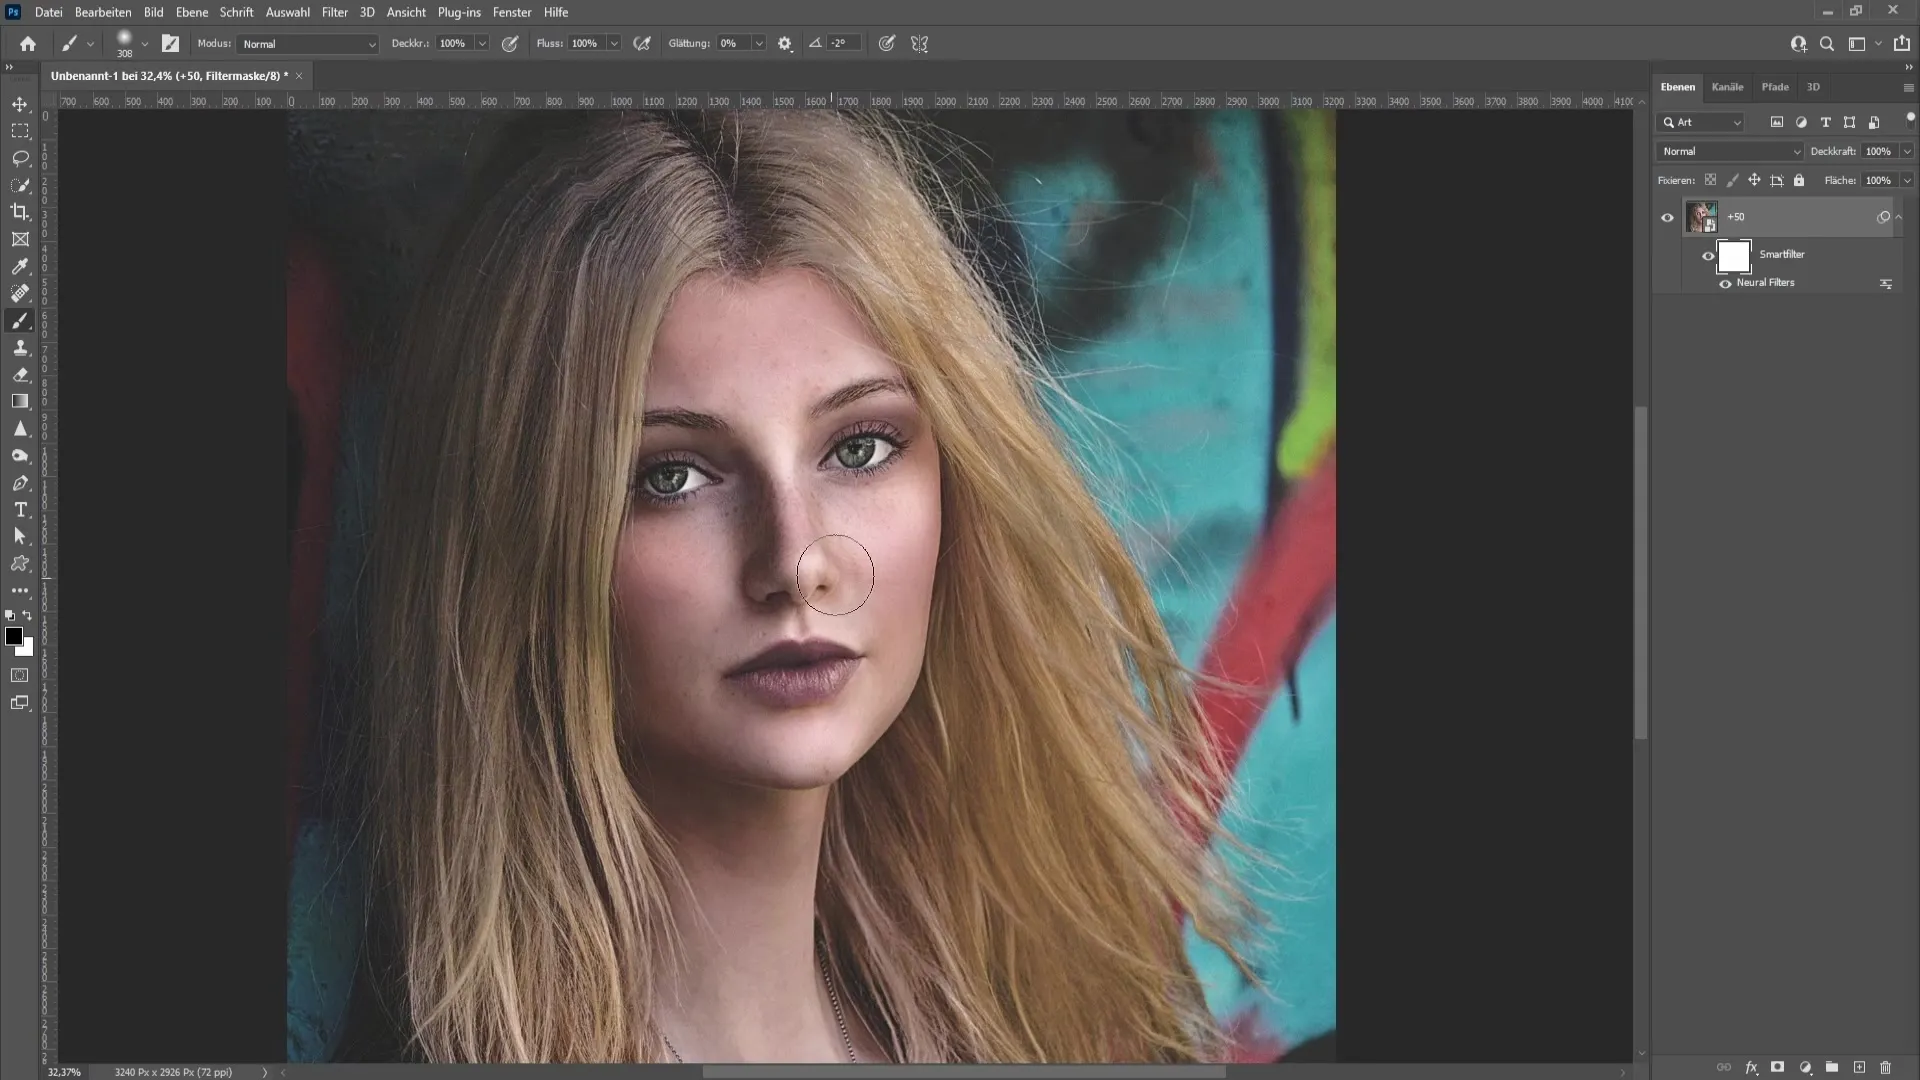1920x1080 pixels.
Task: Select the Healing Brush tool
Action: [20, 293]
